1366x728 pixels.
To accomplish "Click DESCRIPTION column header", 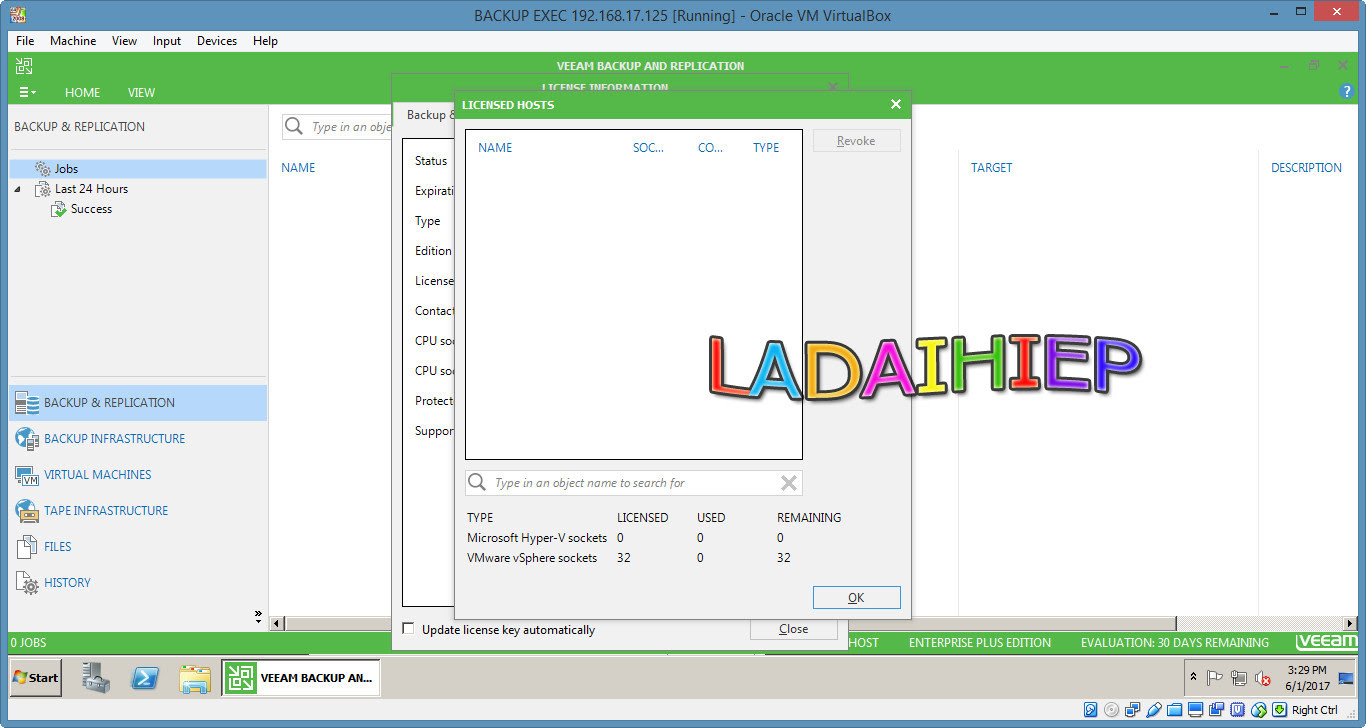I will click(x=1306, y=168).
